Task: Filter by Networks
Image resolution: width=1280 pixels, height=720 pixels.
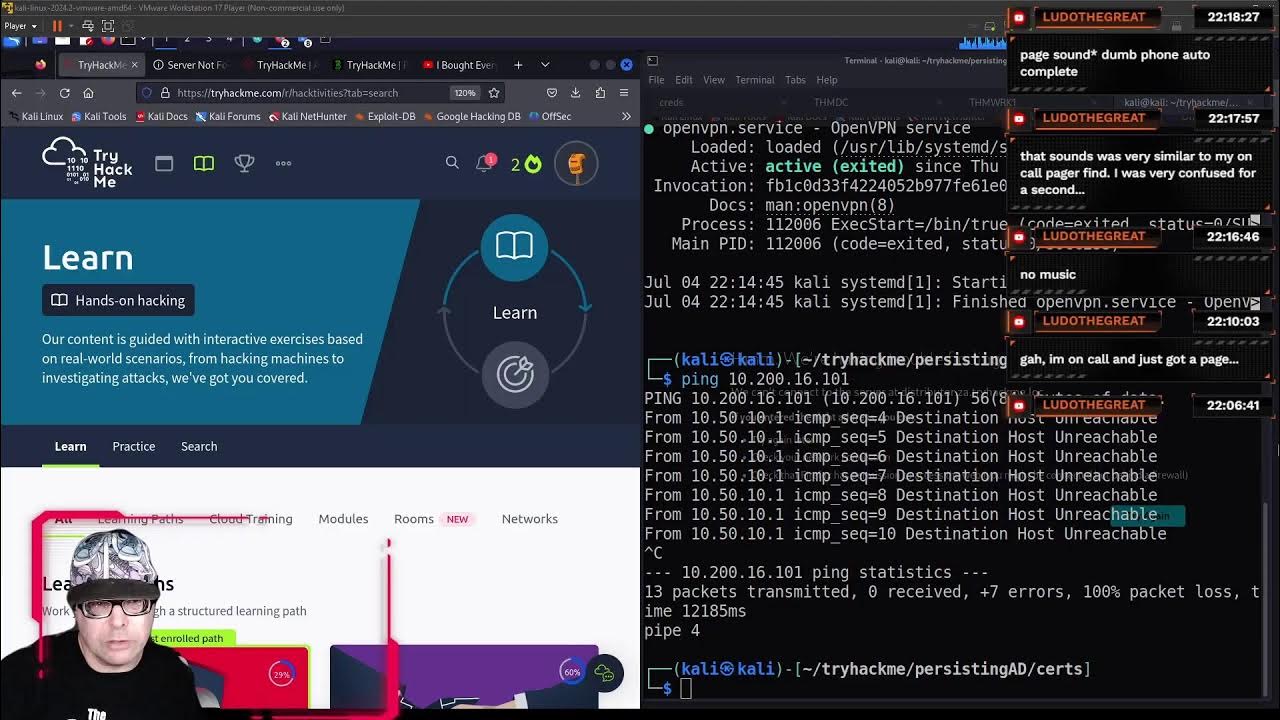Action: pos(530,519)
